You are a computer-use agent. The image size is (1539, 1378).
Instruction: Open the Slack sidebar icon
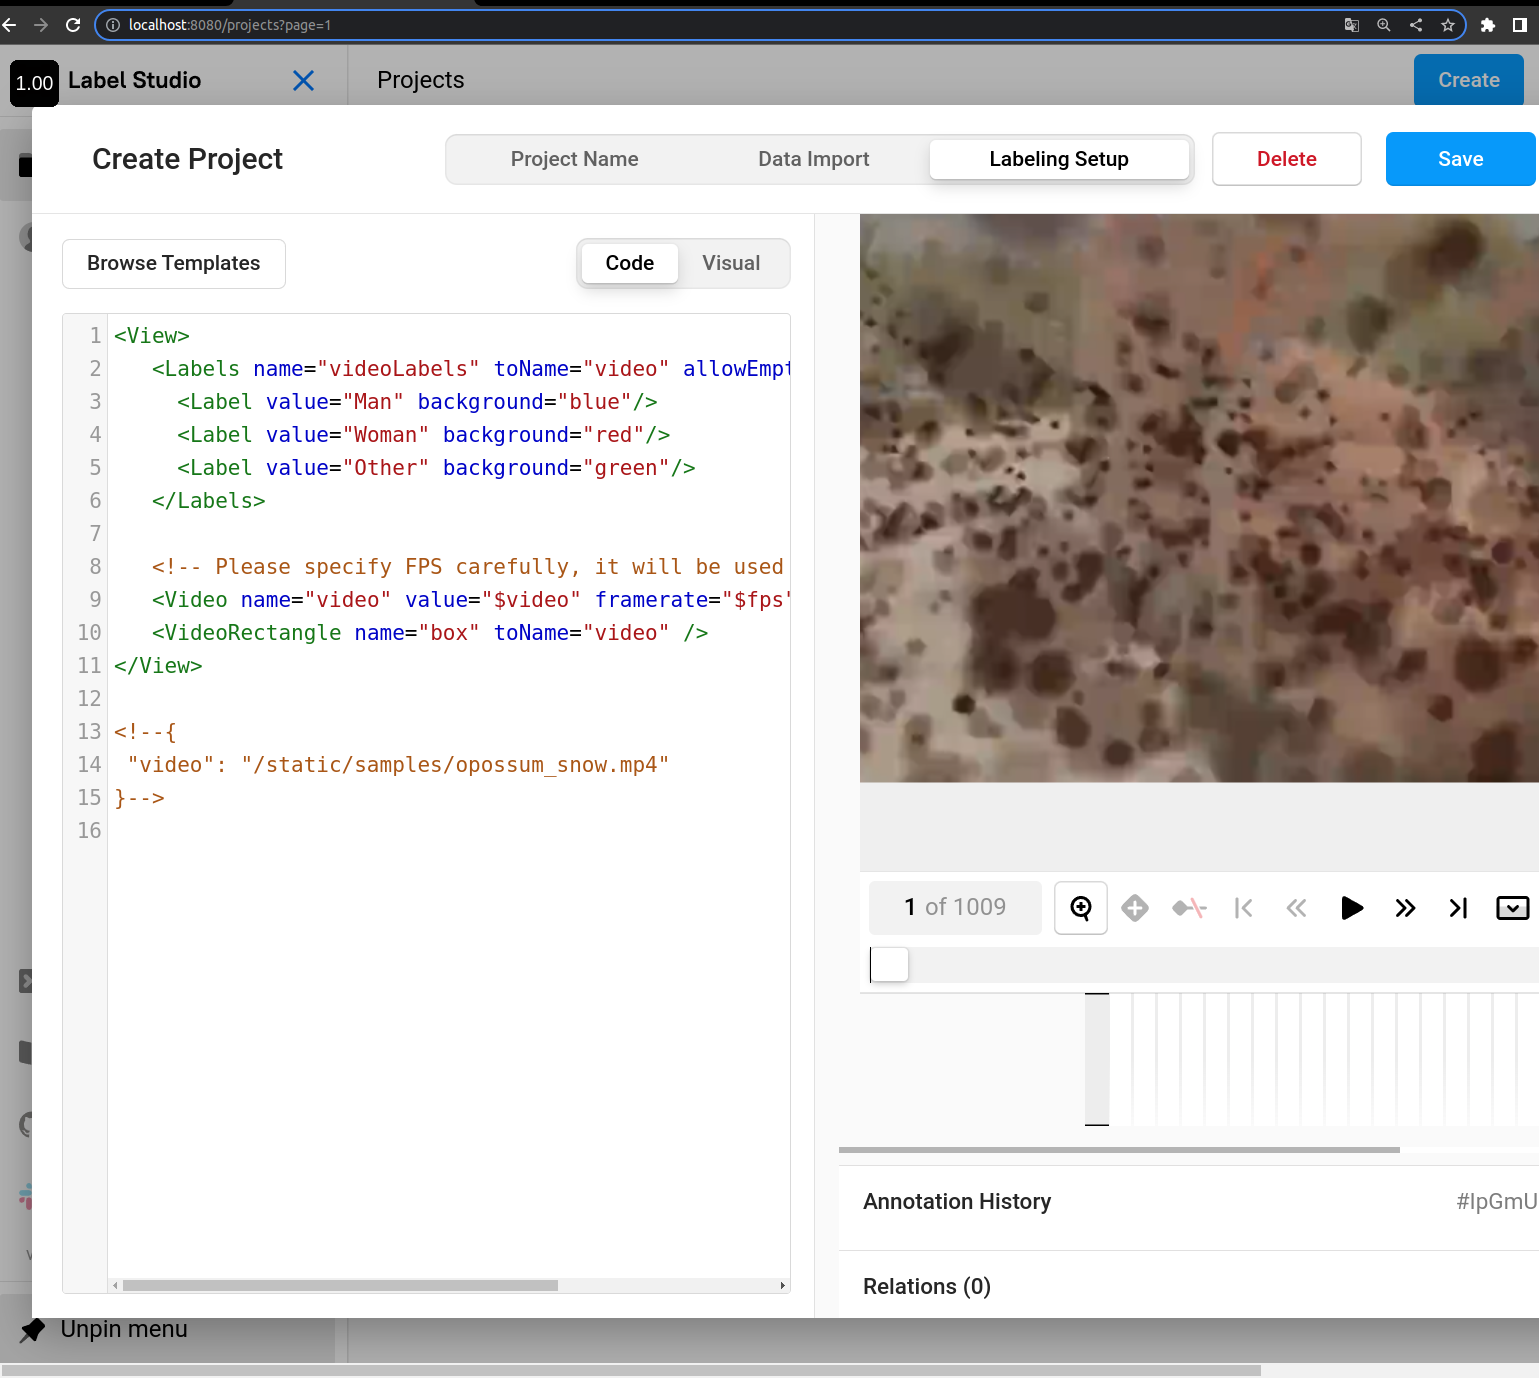click(27, 1198)
